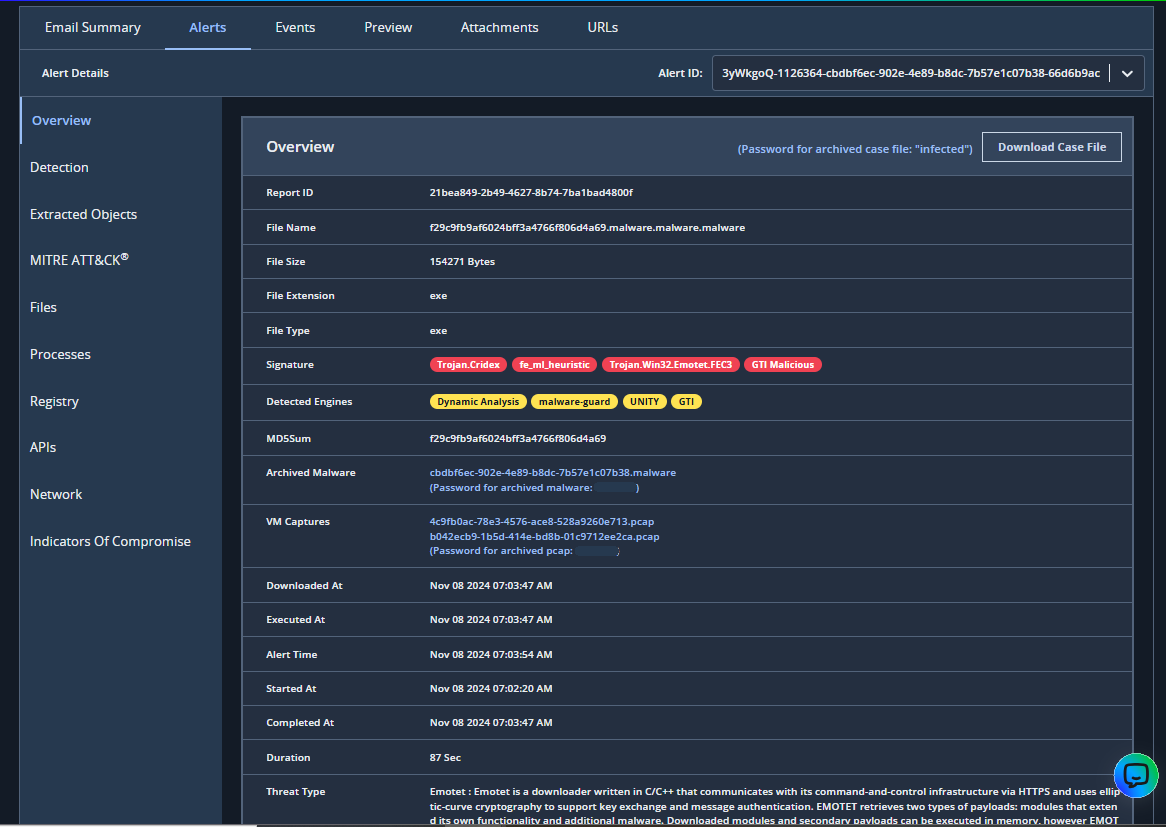Click the Emotet threat type description text
Screen dimensions: 1166x827
[774, 806]
